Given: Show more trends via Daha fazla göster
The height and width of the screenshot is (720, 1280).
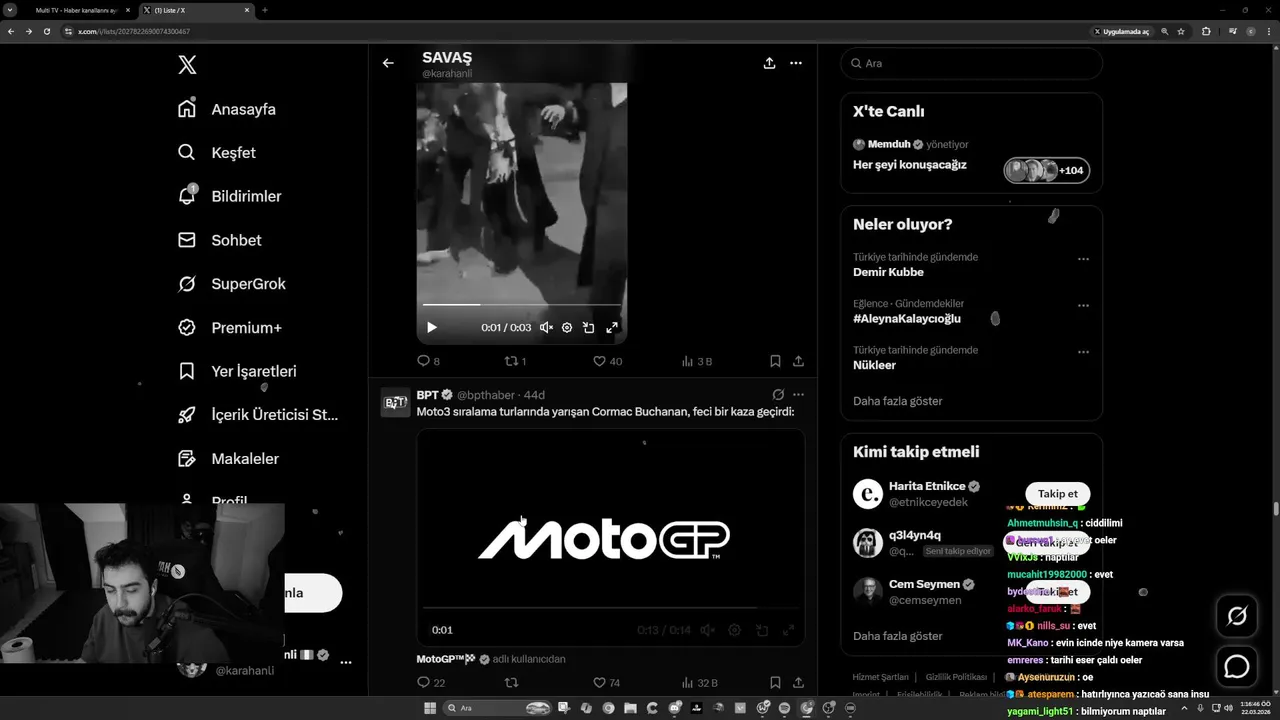Looking at the screenshot, I should [x=898, y=401].
